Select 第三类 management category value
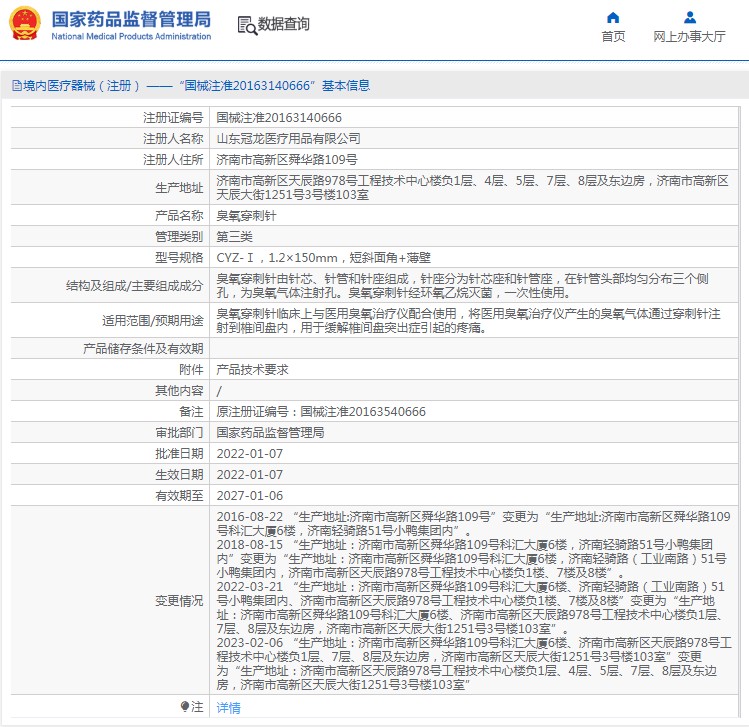The height and width of the screenshot is (727, 749). 234,237
